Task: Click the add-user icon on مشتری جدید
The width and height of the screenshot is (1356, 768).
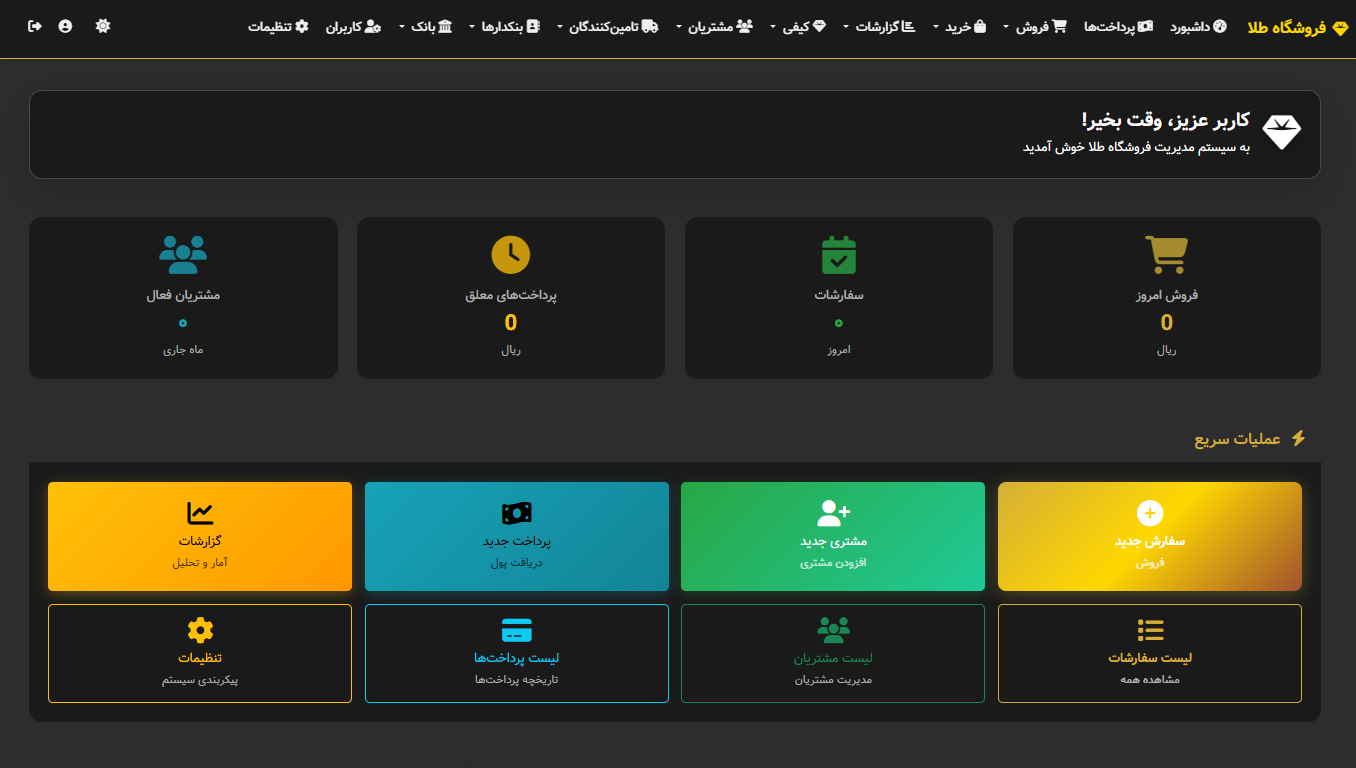Action: [833, 513]
